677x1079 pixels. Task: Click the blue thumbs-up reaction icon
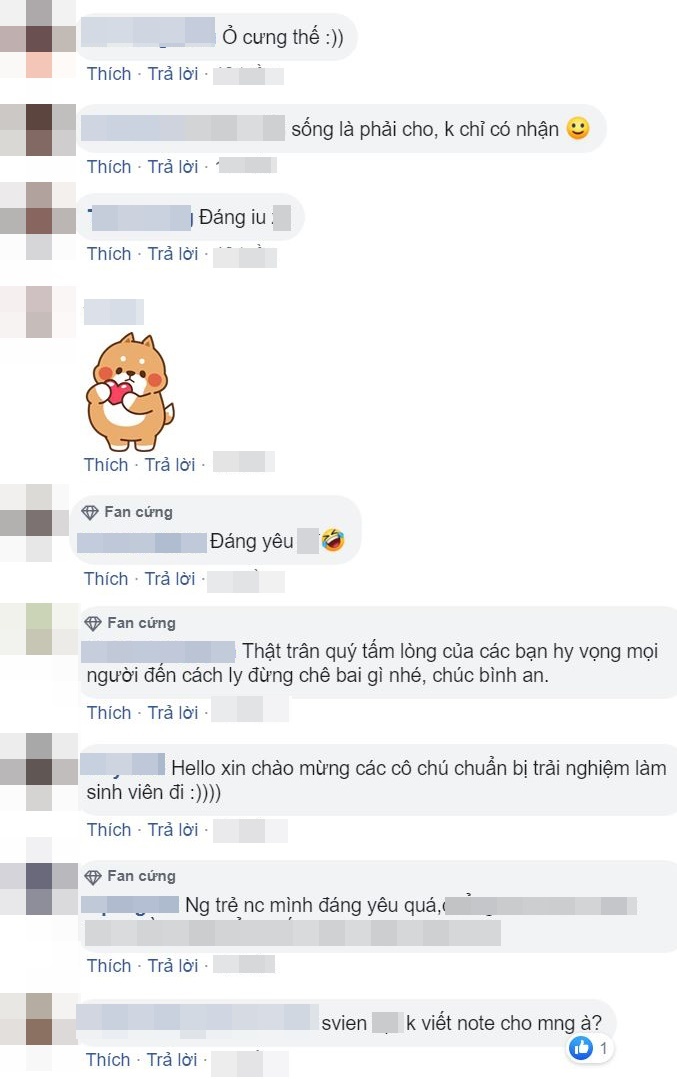[581, 1048]
